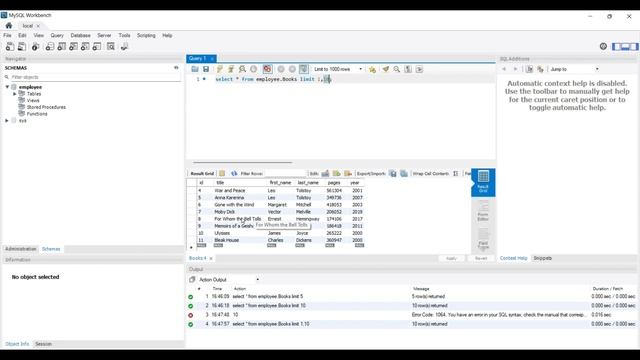Rollback transaction icon in query toolbar
Viewport: 640px width, 360px height.
[x=292, y=69]
